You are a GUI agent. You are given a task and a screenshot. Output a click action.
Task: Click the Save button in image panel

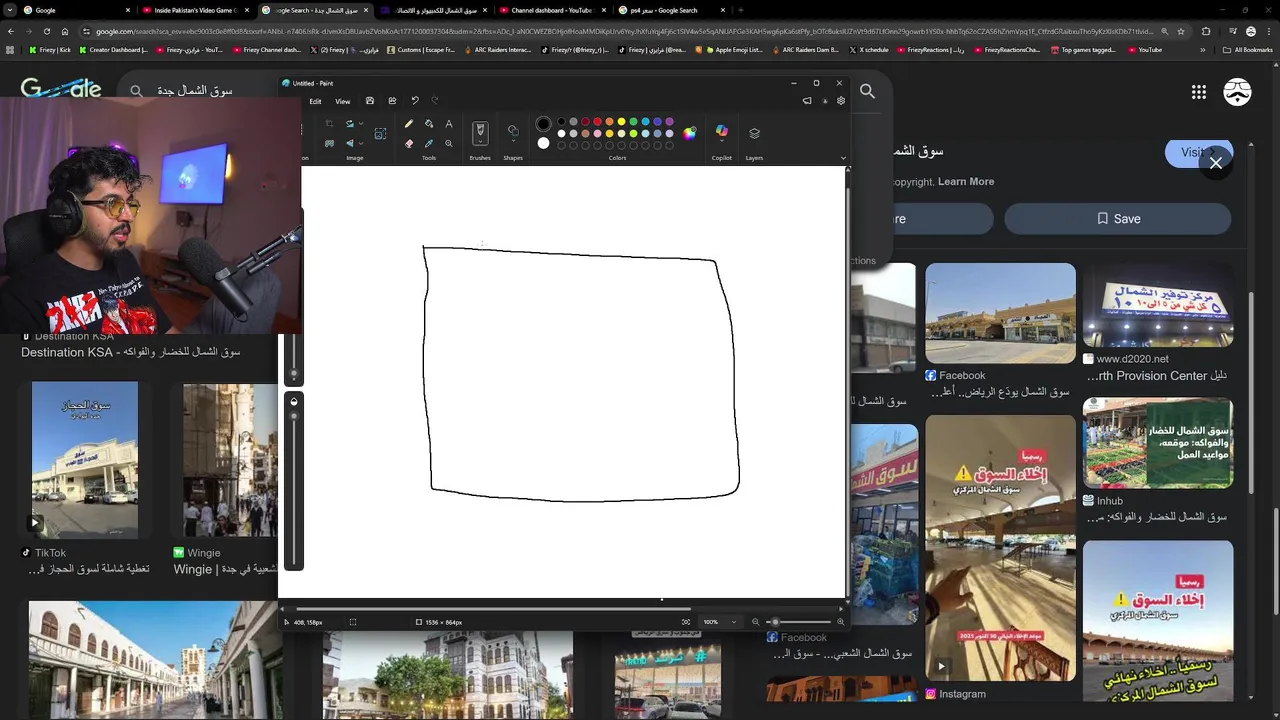click(x=1118, y=219)
